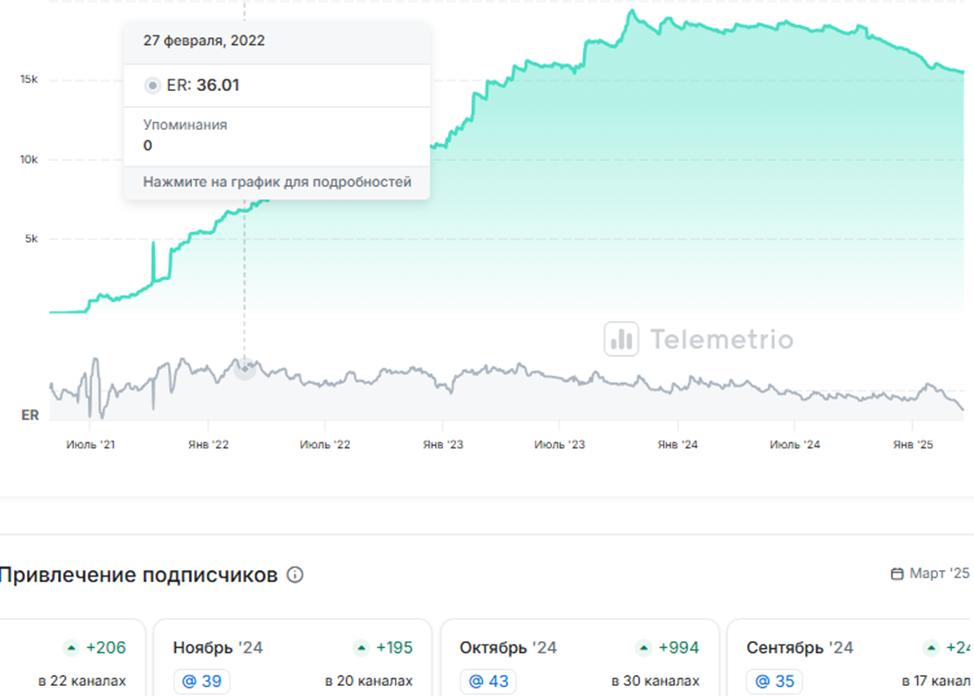Open the @ 39 mentions badge
The width and height of the screenshot is (974, 696).
pos(202,681)
